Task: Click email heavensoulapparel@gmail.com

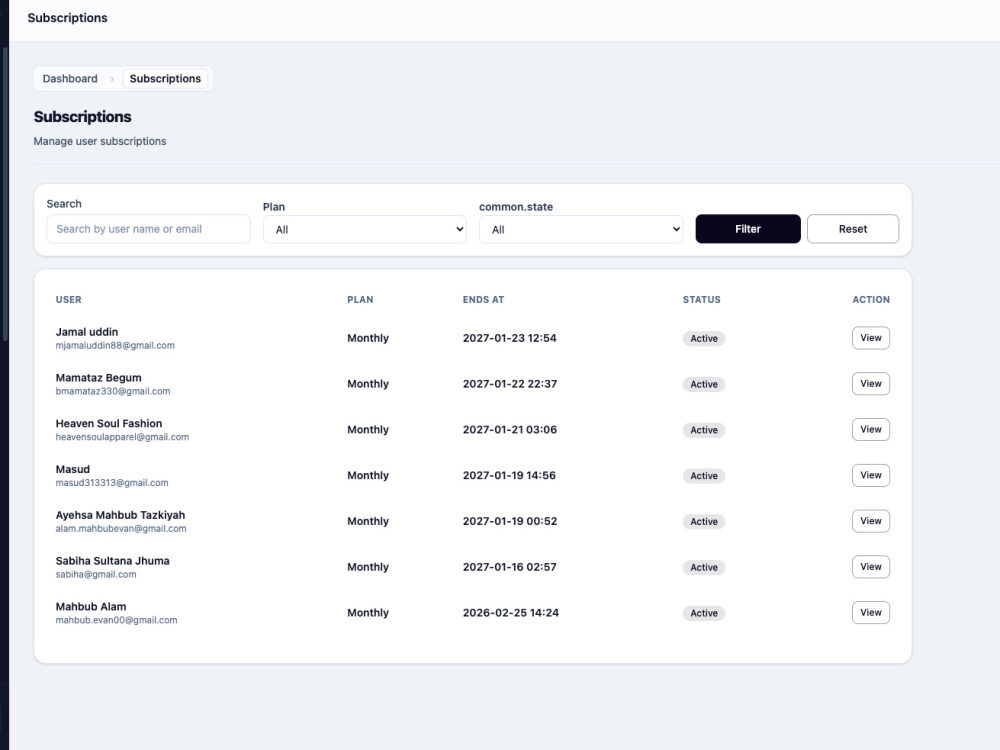Action: point(122,438)
